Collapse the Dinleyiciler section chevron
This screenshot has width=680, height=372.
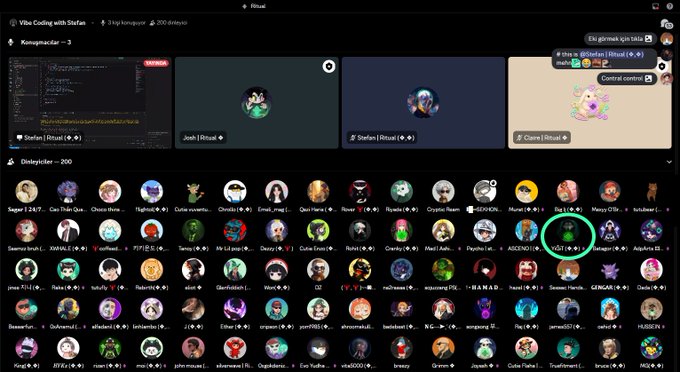coord(669,162)
